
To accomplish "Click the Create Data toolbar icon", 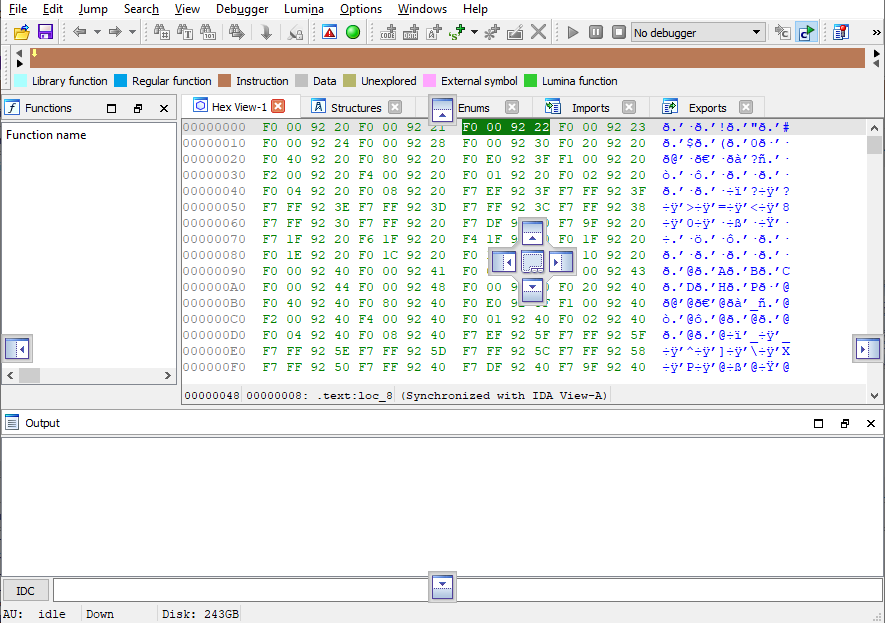I will (411, 31).
